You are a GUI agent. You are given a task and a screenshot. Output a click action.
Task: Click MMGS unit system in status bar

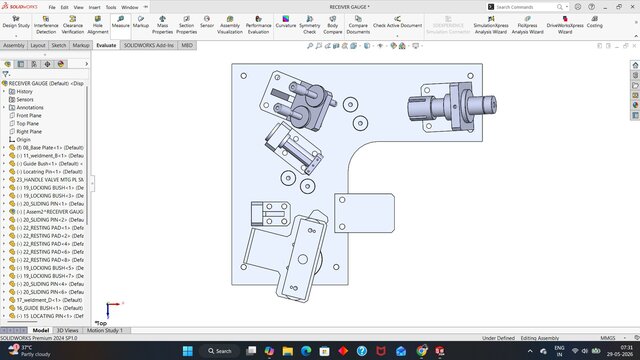pyautogui.click(x=608, y=338)
